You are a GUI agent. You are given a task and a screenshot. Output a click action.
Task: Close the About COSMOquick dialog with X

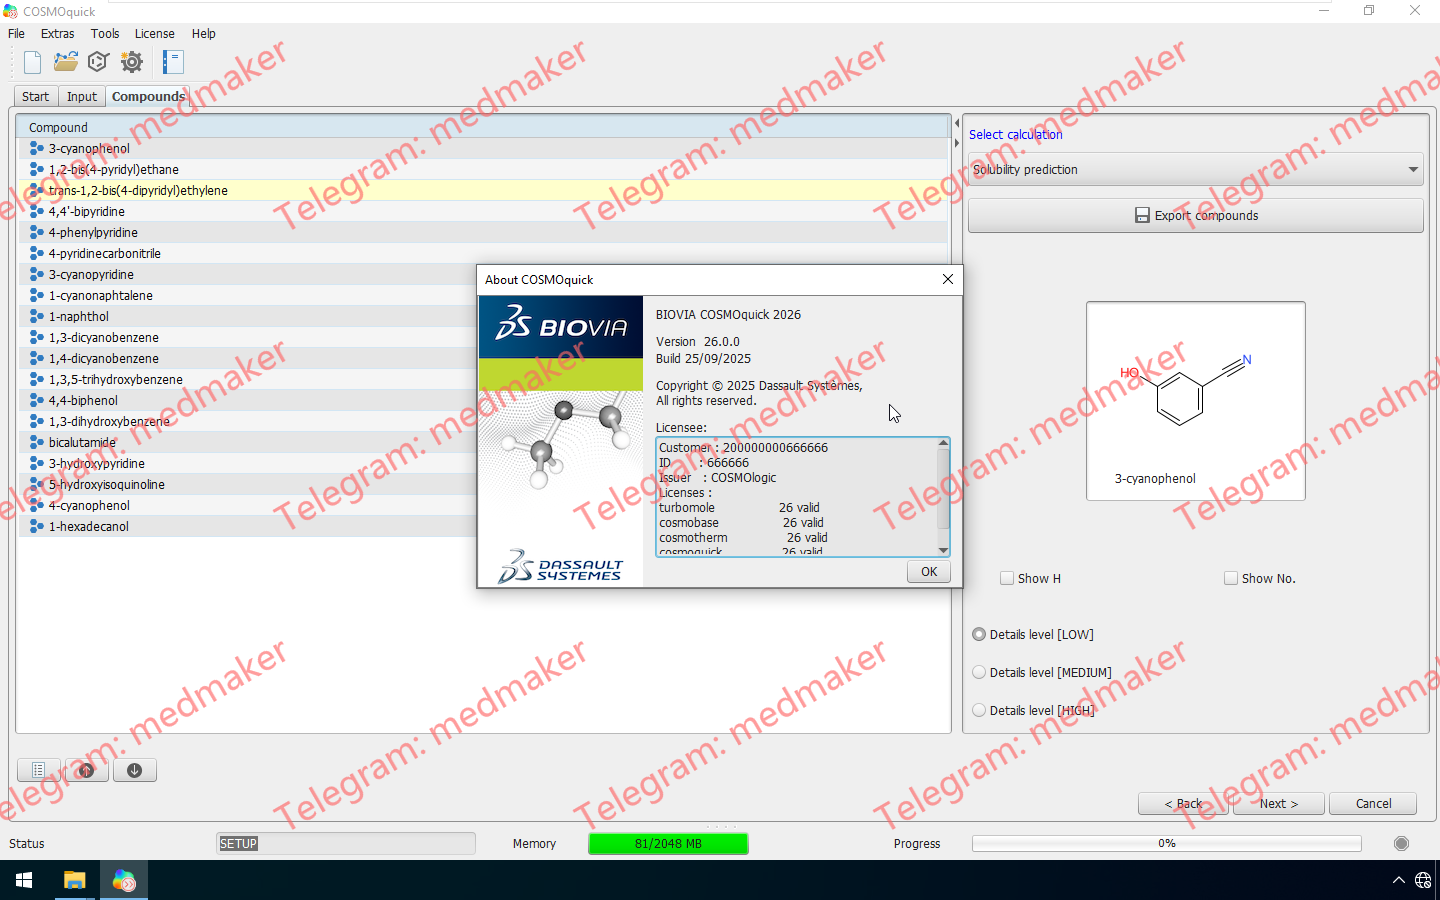click(x=947, y=279)
